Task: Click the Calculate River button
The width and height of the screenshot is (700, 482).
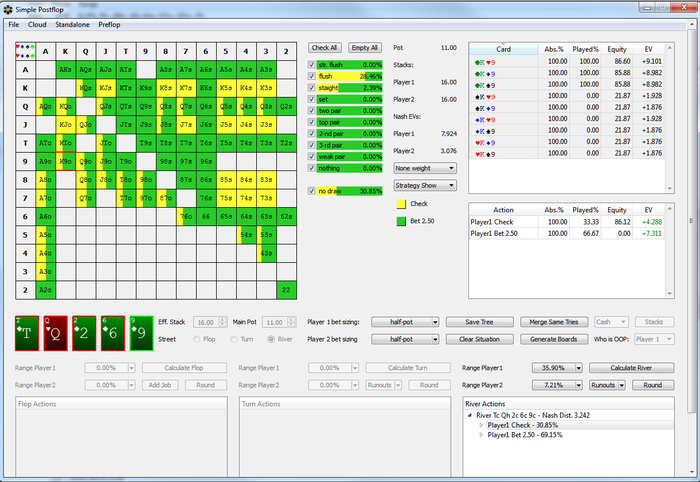Action: (631, 368)
